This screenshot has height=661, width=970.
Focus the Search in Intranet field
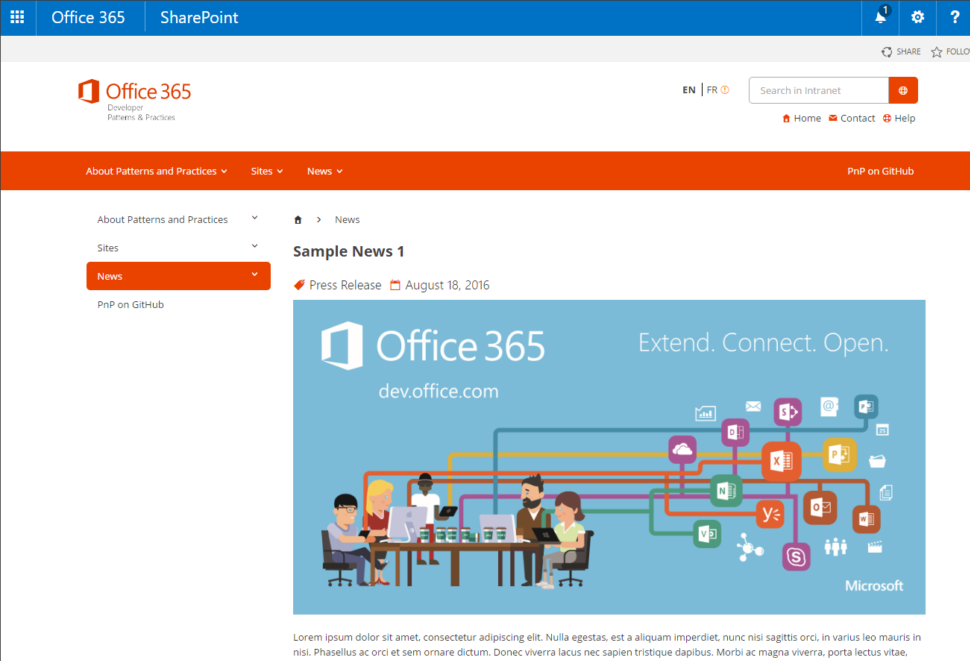pos(818,90)
